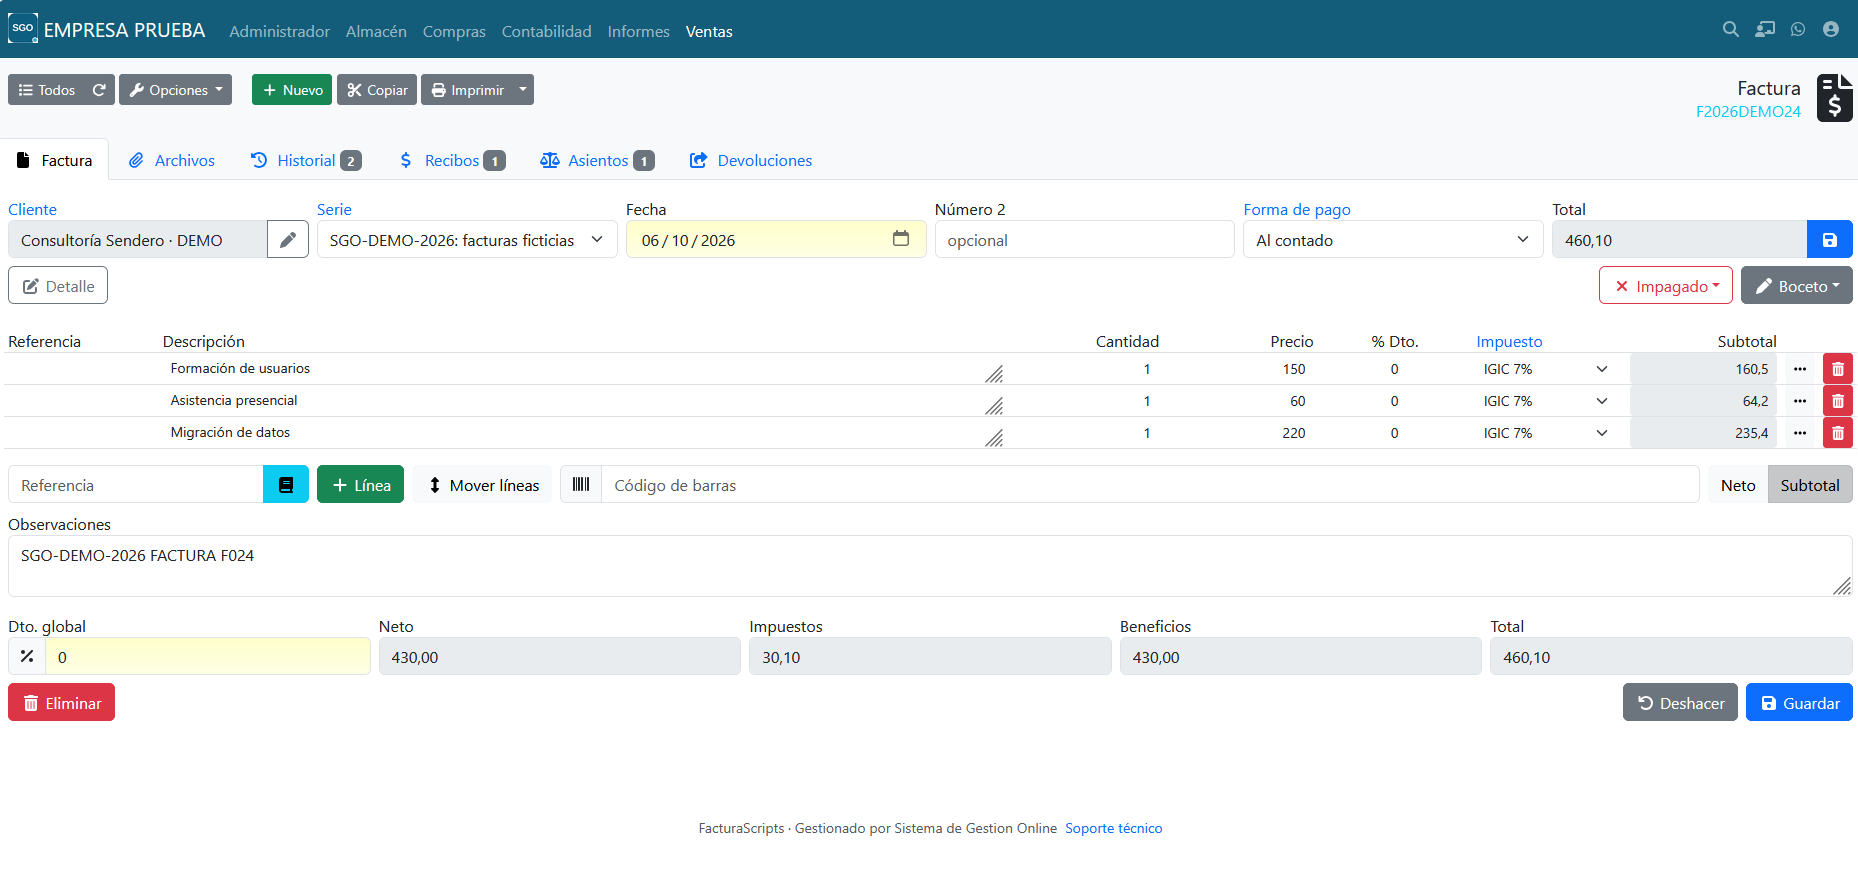Open the Forma de pago selector

click(x=1393, y=240)
